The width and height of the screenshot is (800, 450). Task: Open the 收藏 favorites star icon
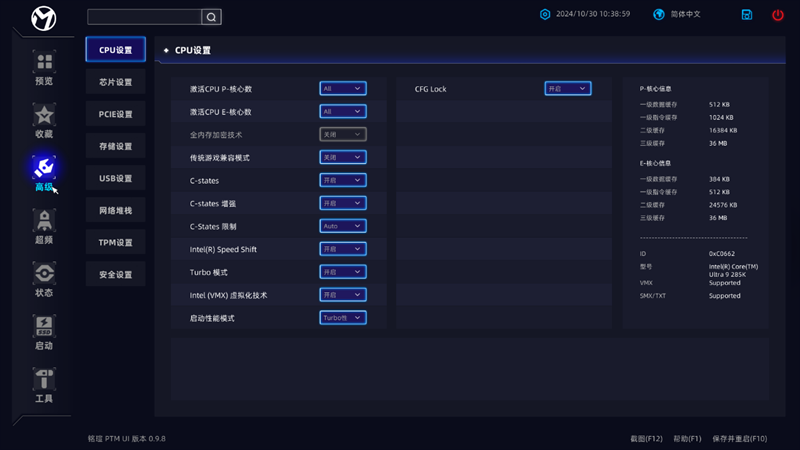coord(44,120)
